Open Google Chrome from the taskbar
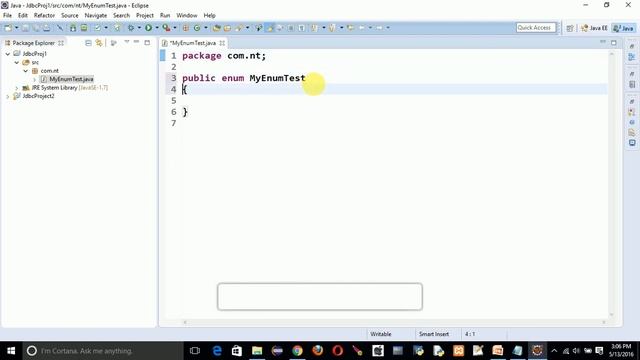Viewport: 640px width, 360px height. point(297,351)
